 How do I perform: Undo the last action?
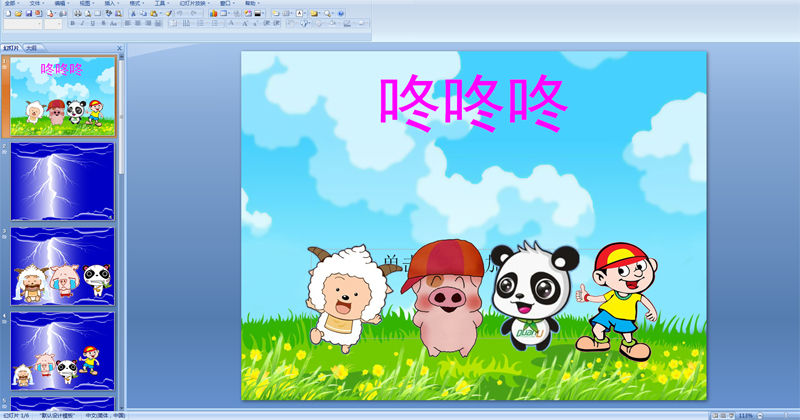click(x=180, y=14)
